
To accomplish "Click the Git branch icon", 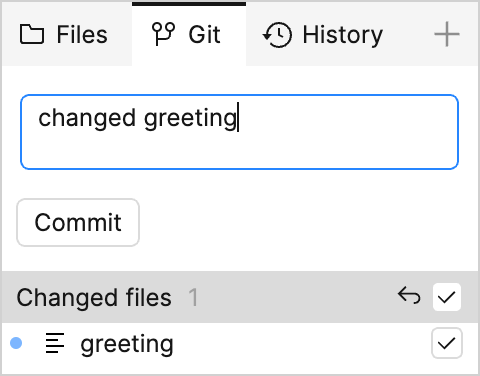I will click(163, 34).
